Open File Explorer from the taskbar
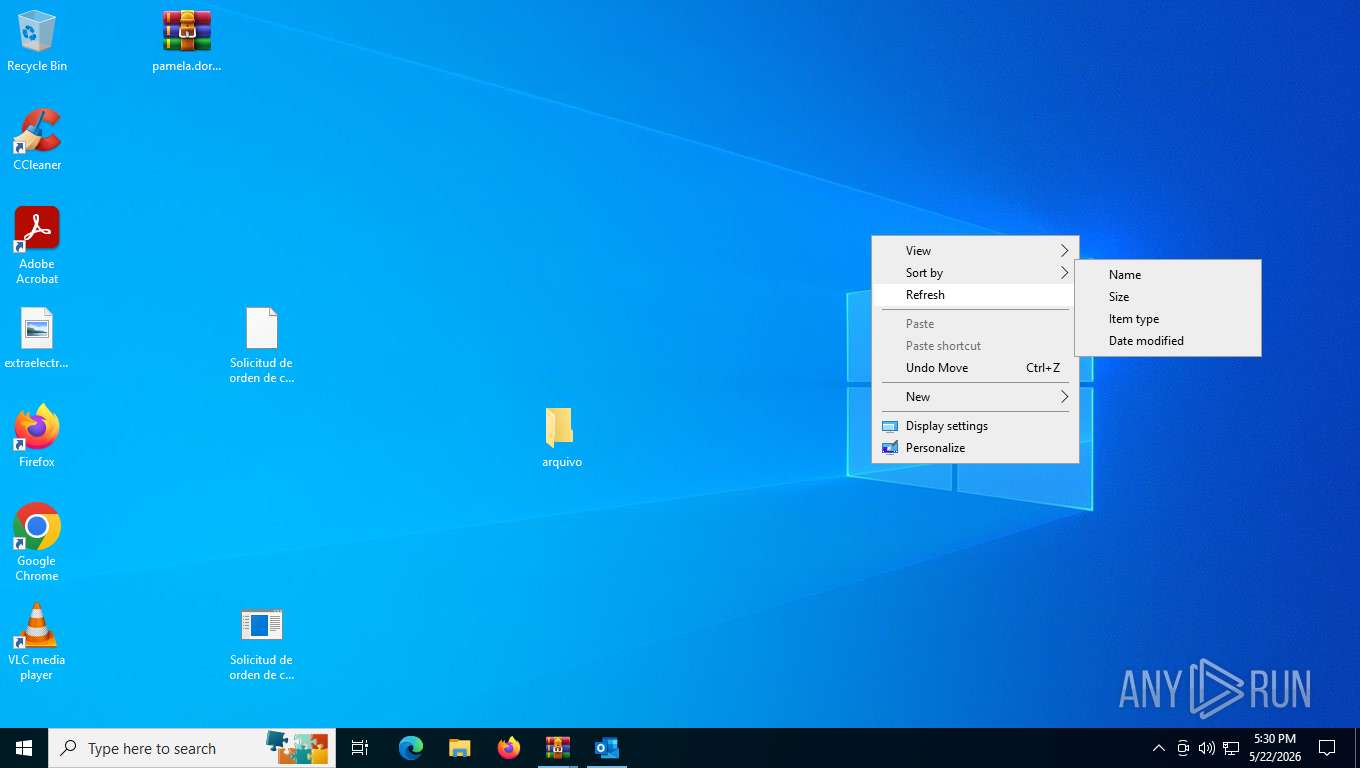Screen dimensions: 1360x768 pyautogui.click(x=459, y=748)
